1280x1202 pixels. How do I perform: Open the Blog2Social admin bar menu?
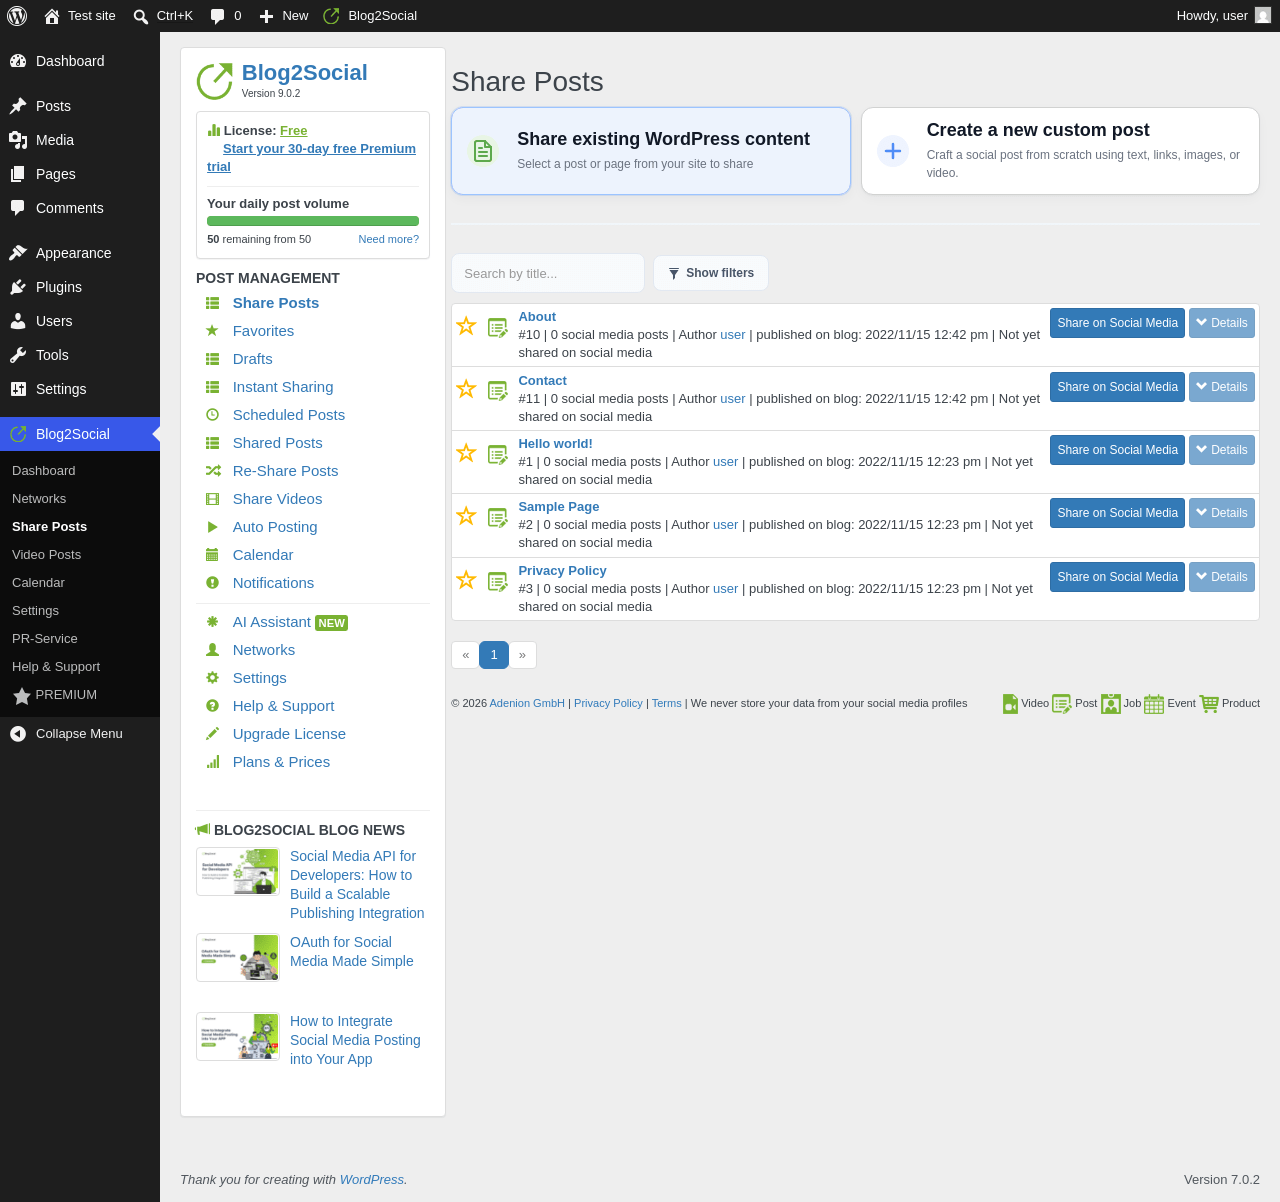coord(370,16)
